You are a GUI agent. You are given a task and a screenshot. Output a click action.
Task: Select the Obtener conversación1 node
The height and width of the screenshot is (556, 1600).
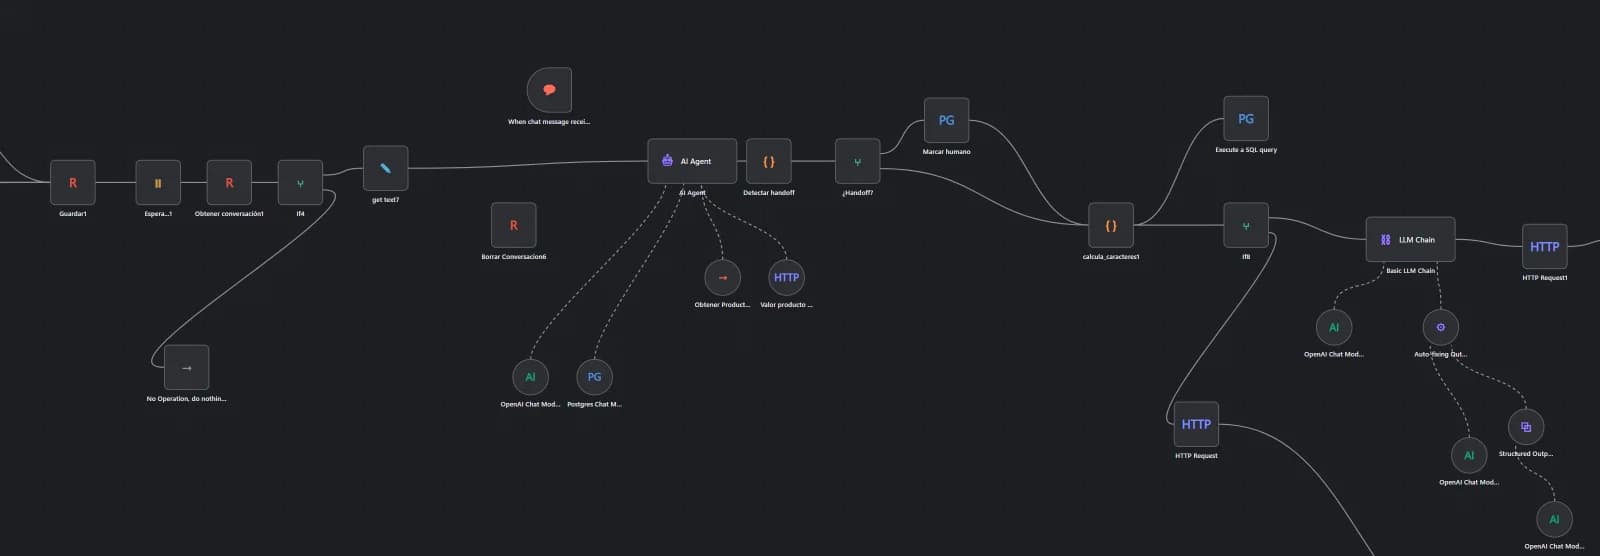[x=229, y=183]
